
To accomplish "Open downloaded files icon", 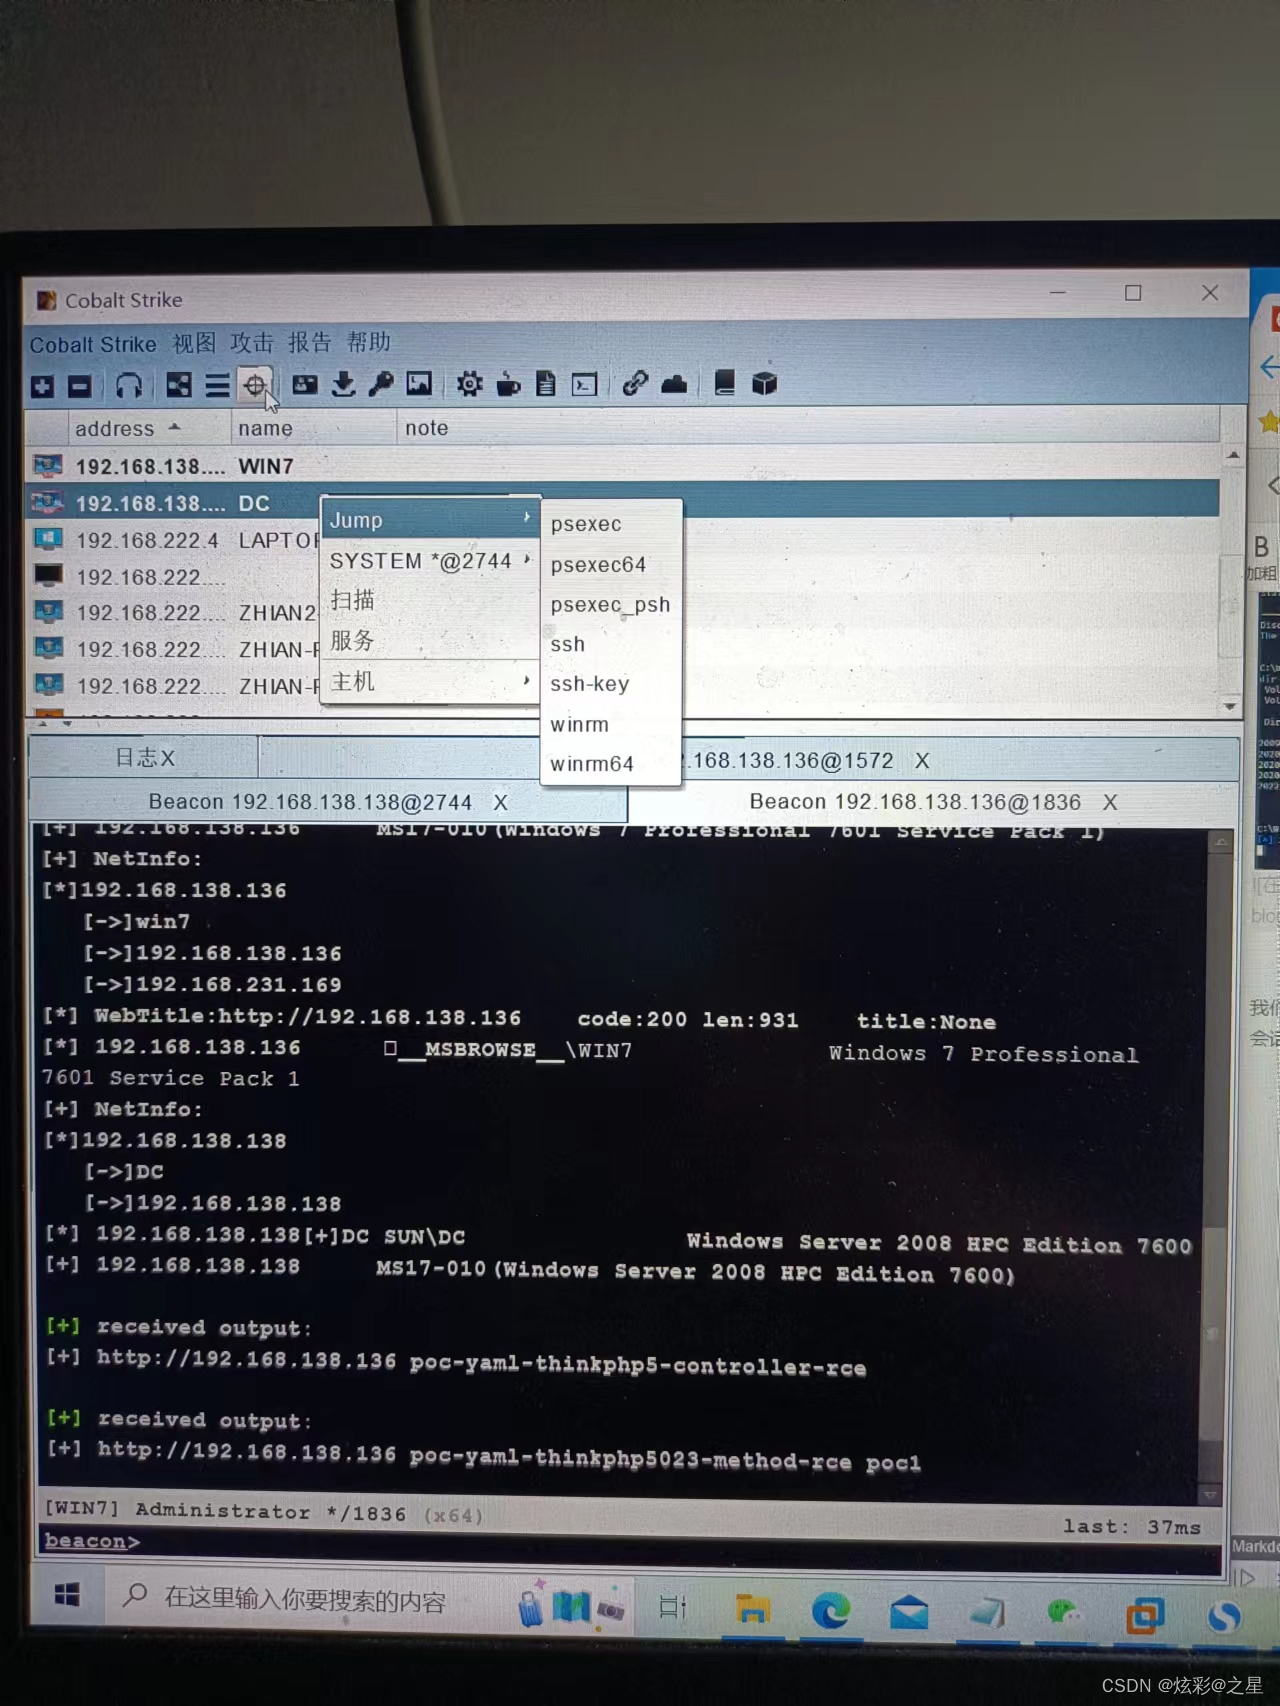I will [343, 384].
